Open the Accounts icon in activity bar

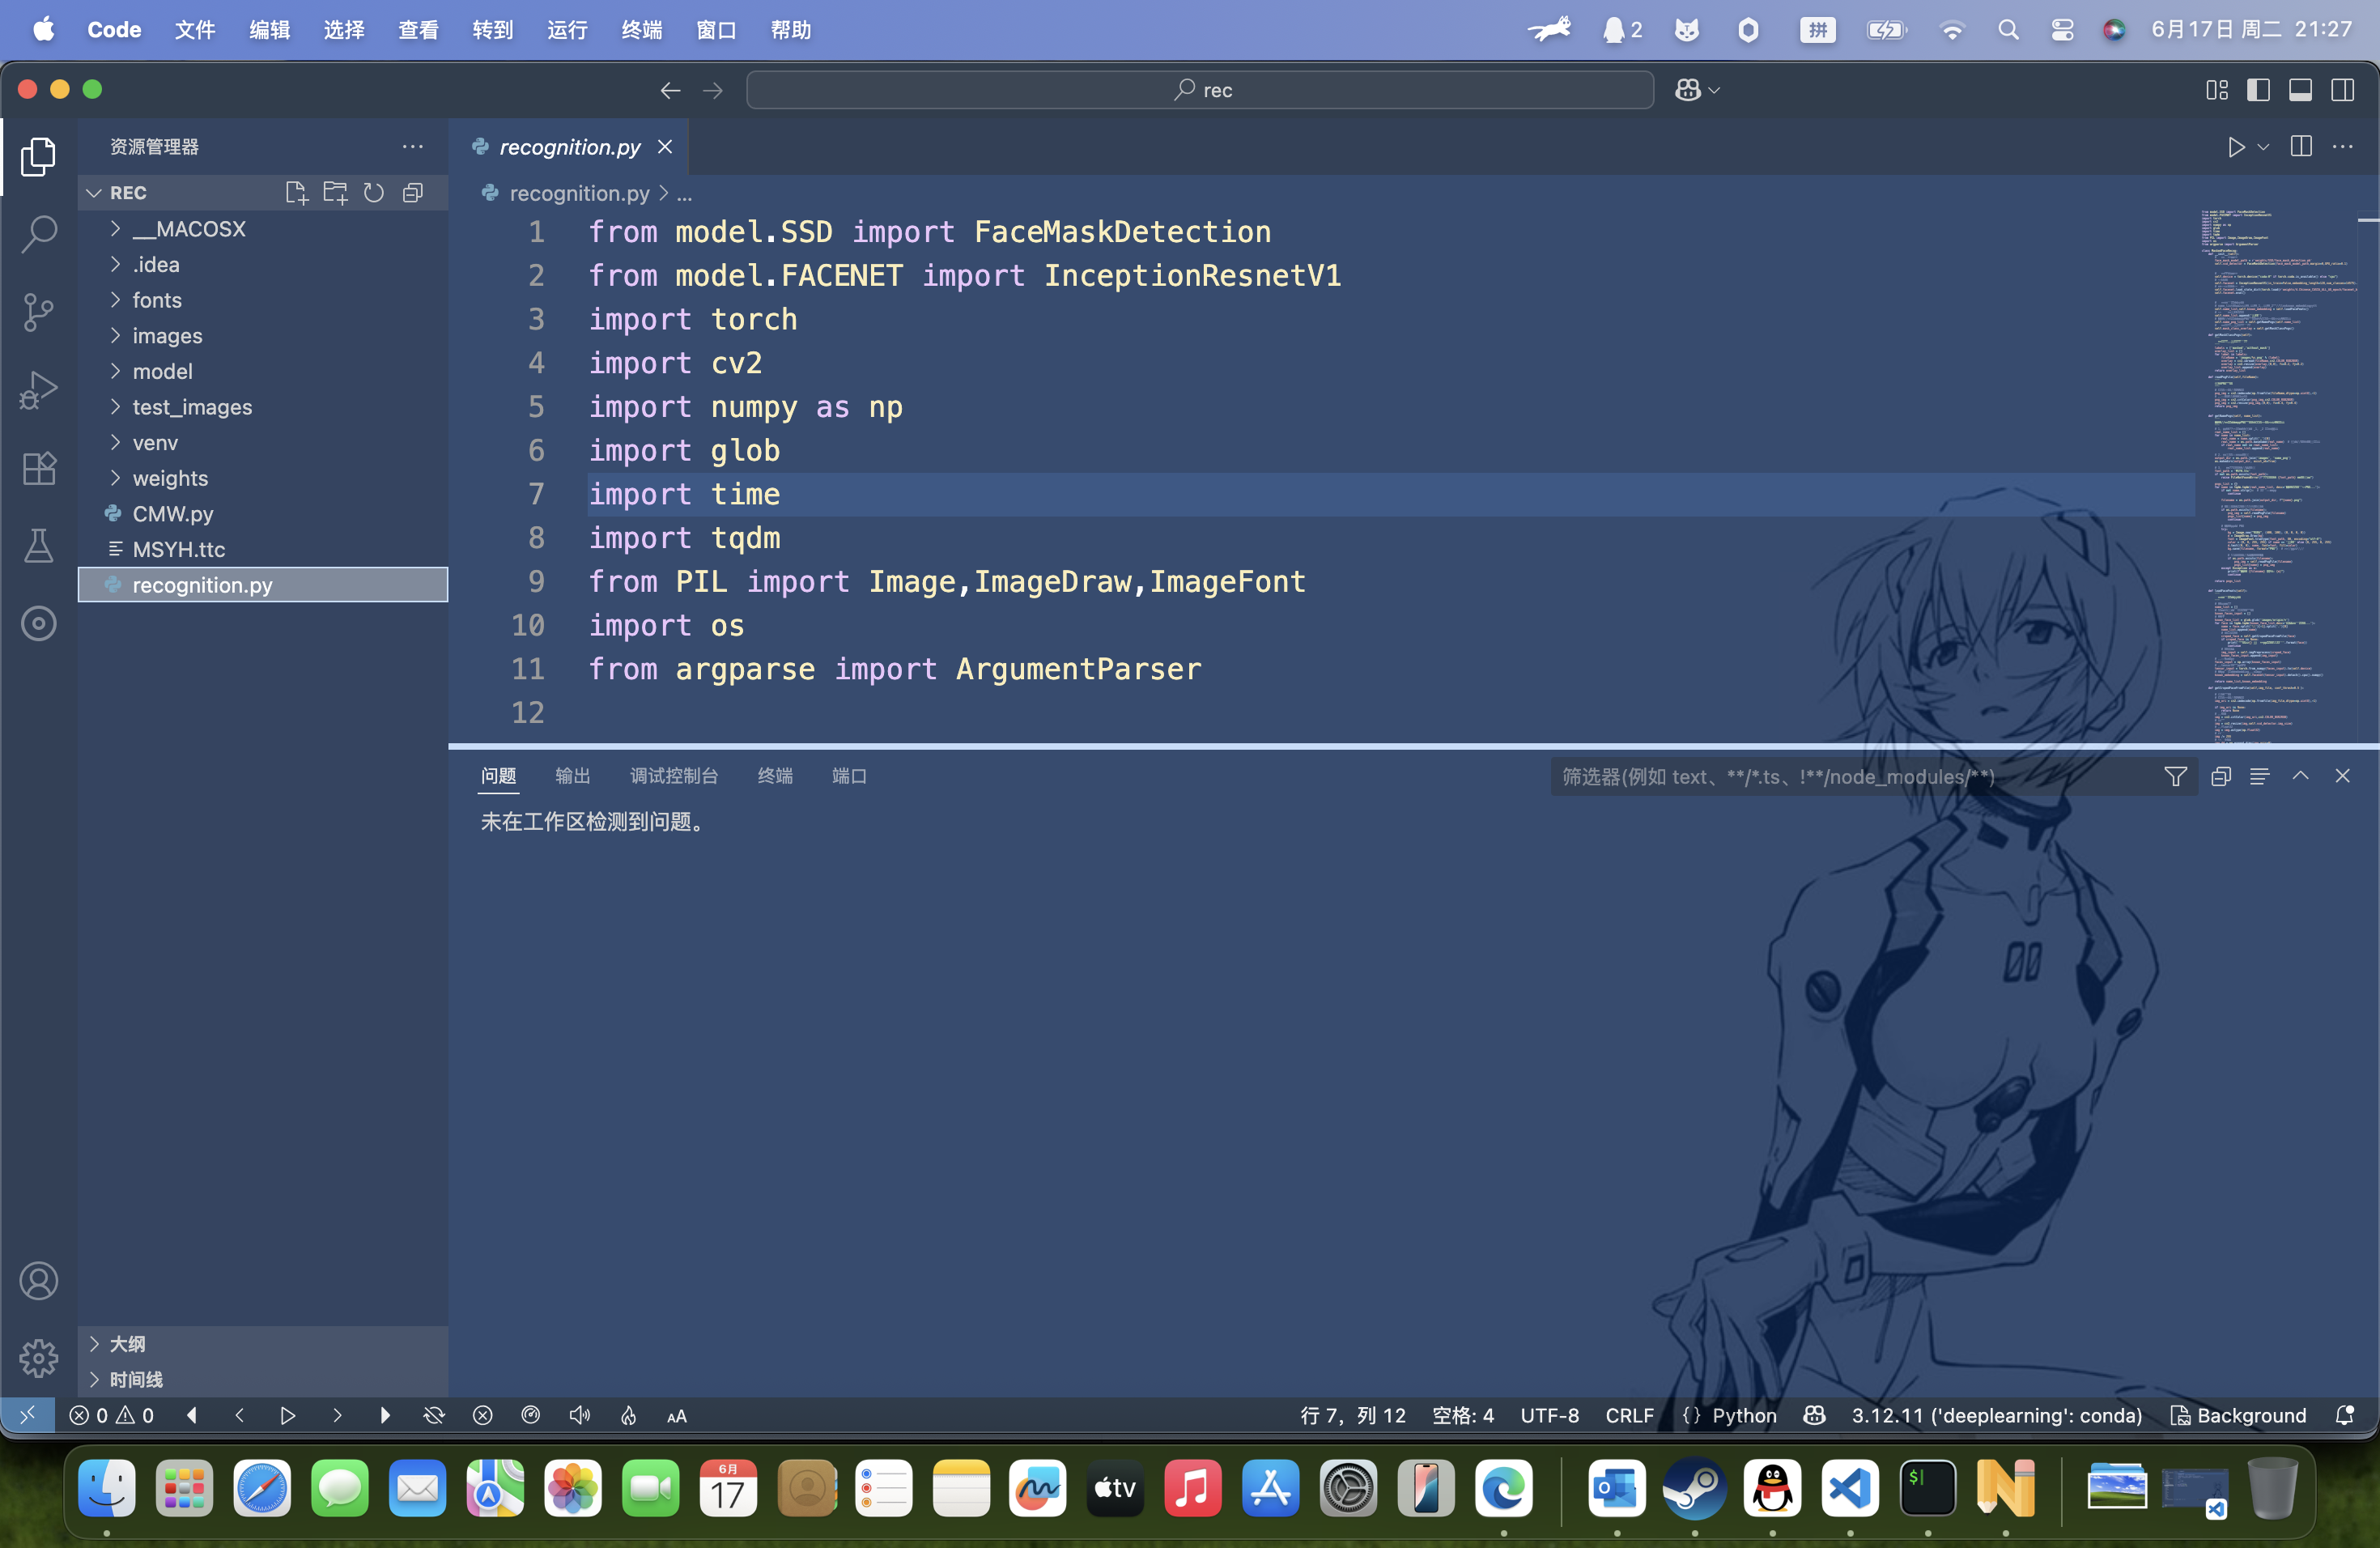(x=38, y=1281)
